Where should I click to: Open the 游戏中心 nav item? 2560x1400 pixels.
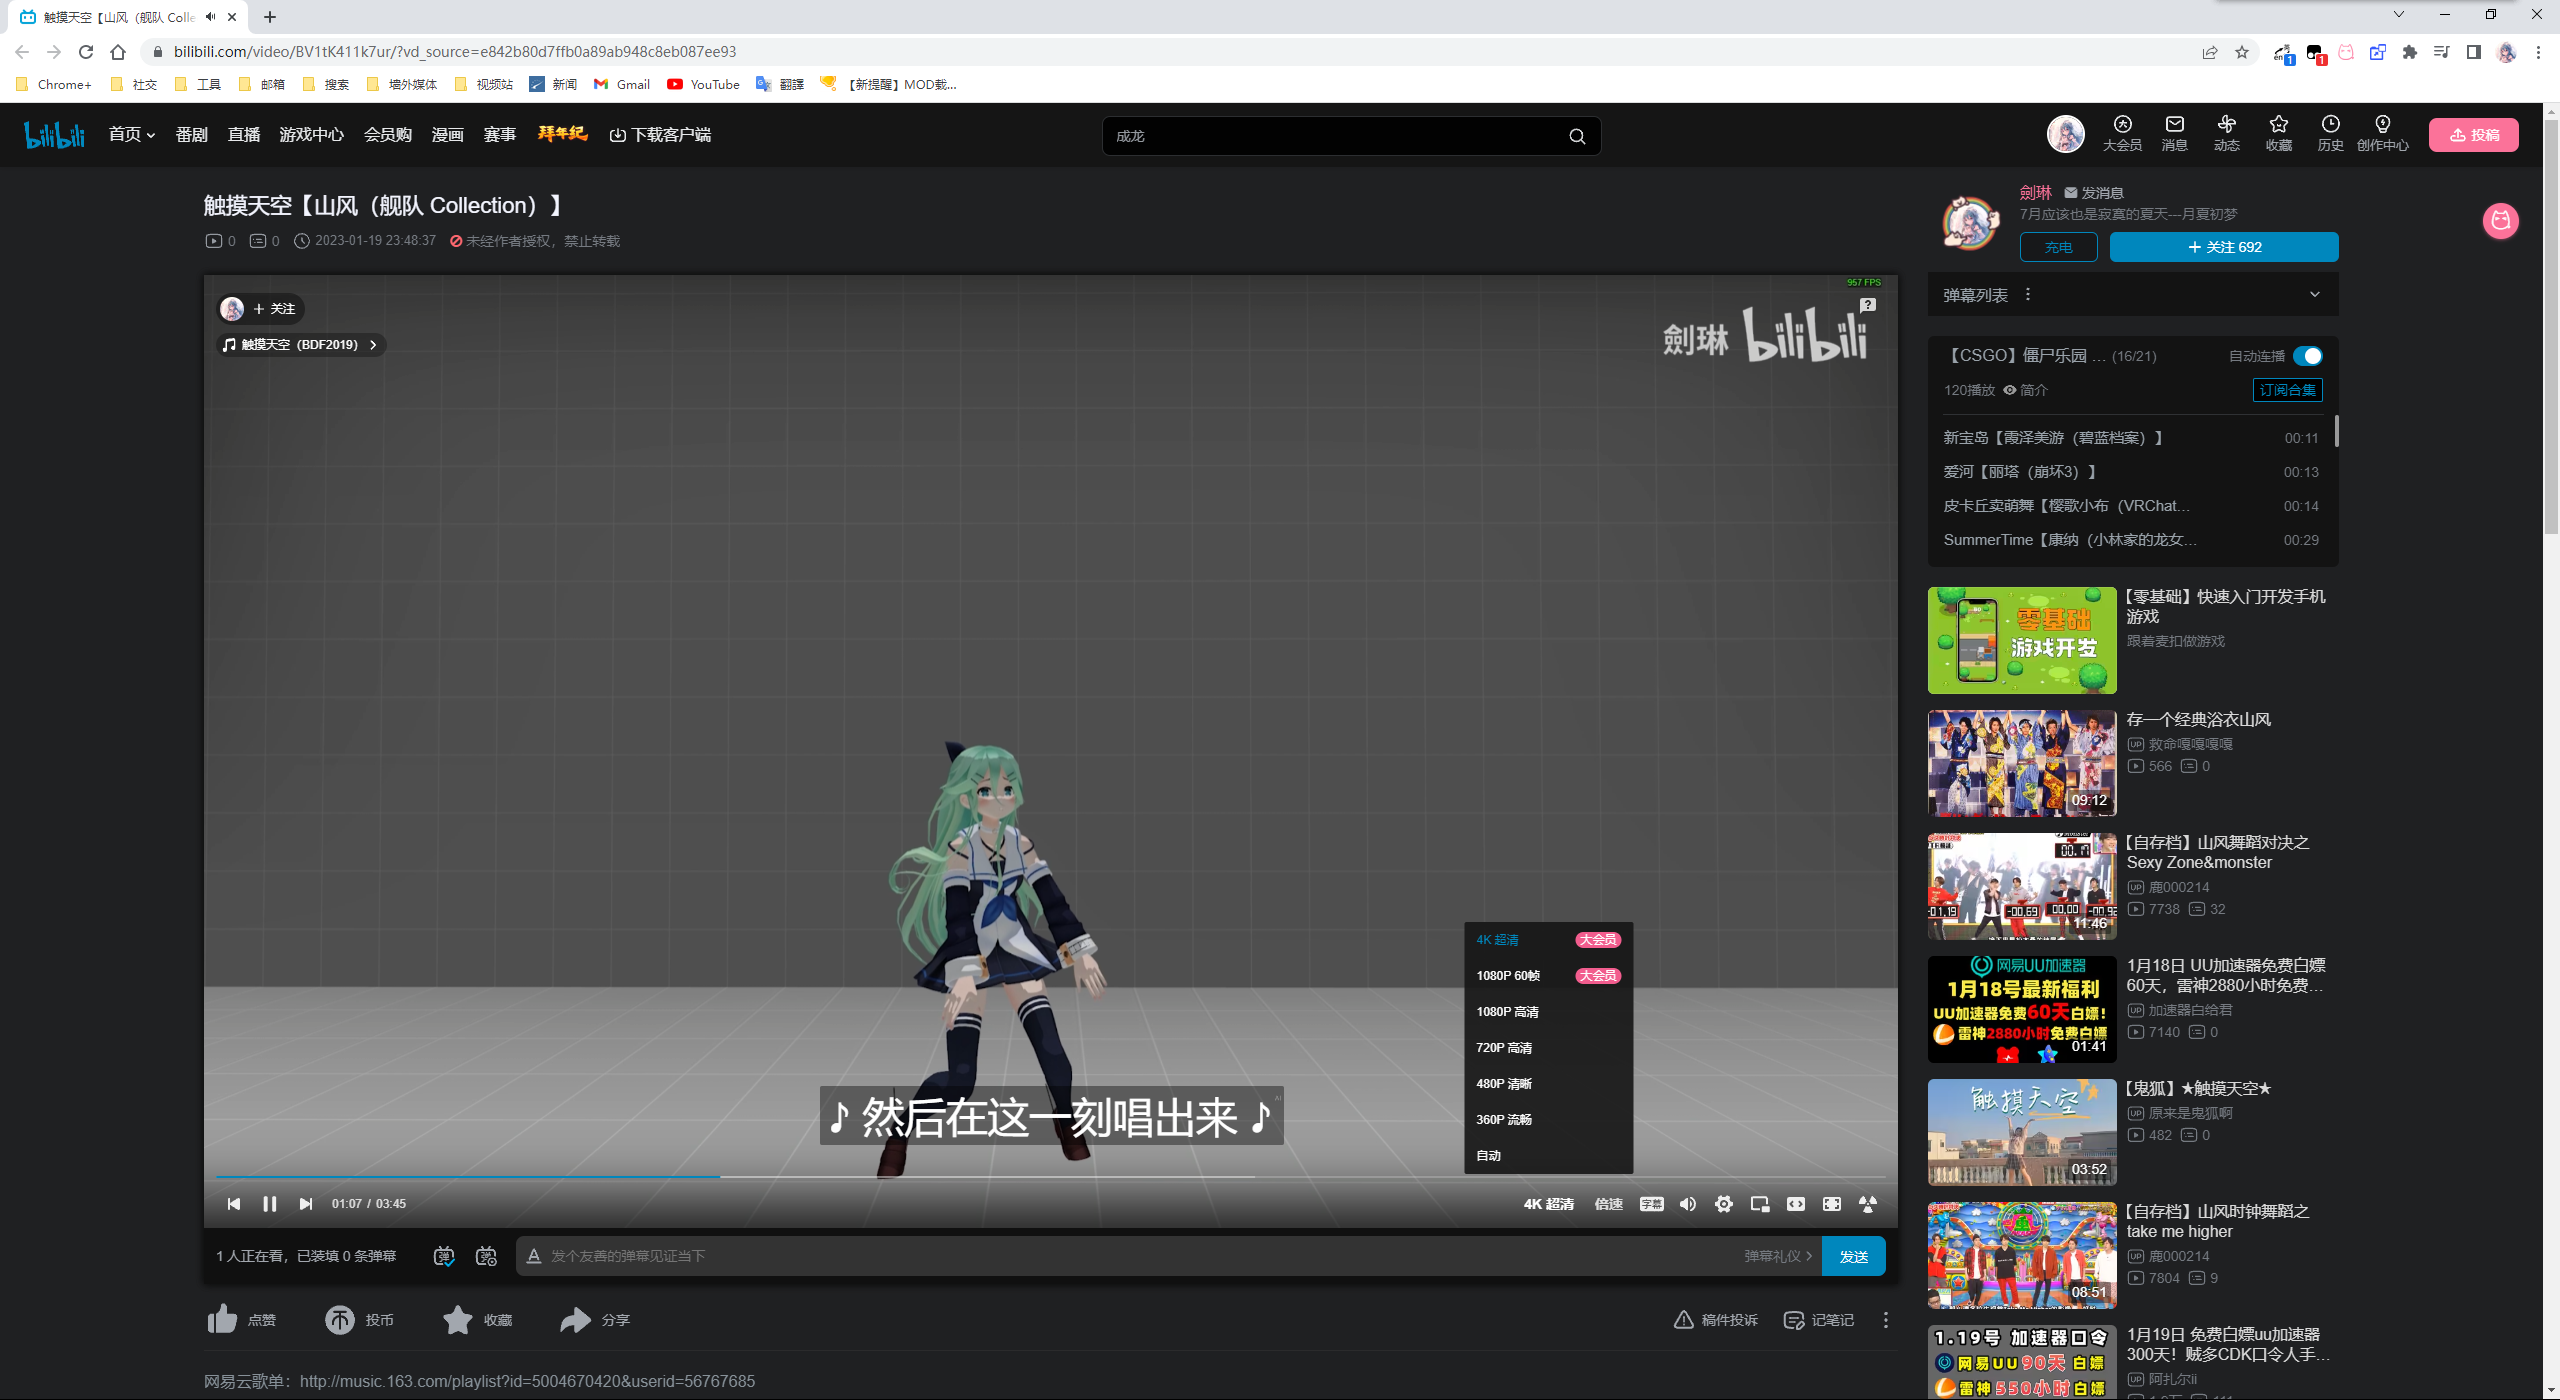[311, 135]
